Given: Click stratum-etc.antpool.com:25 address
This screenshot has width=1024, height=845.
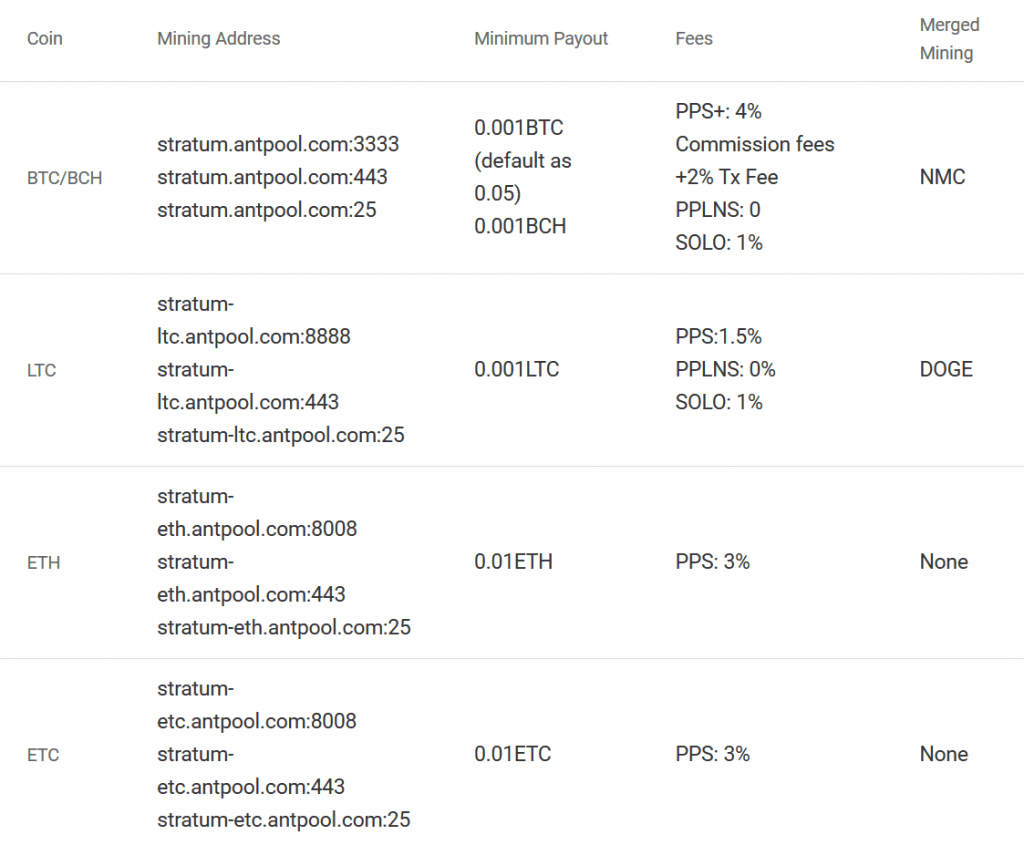Looking at the screenshot, I should point(283,820).
